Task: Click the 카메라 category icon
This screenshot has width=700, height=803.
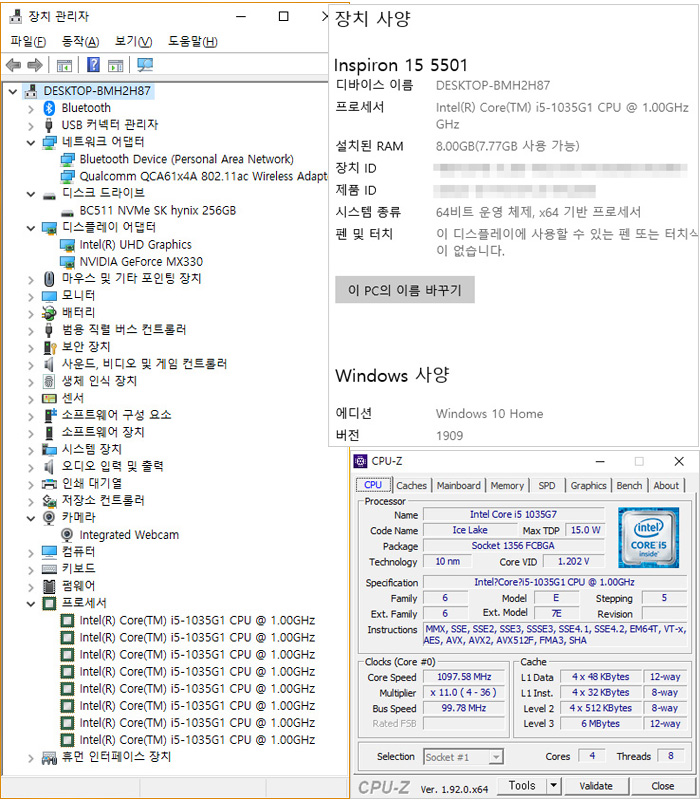Action: click(49, 518)
